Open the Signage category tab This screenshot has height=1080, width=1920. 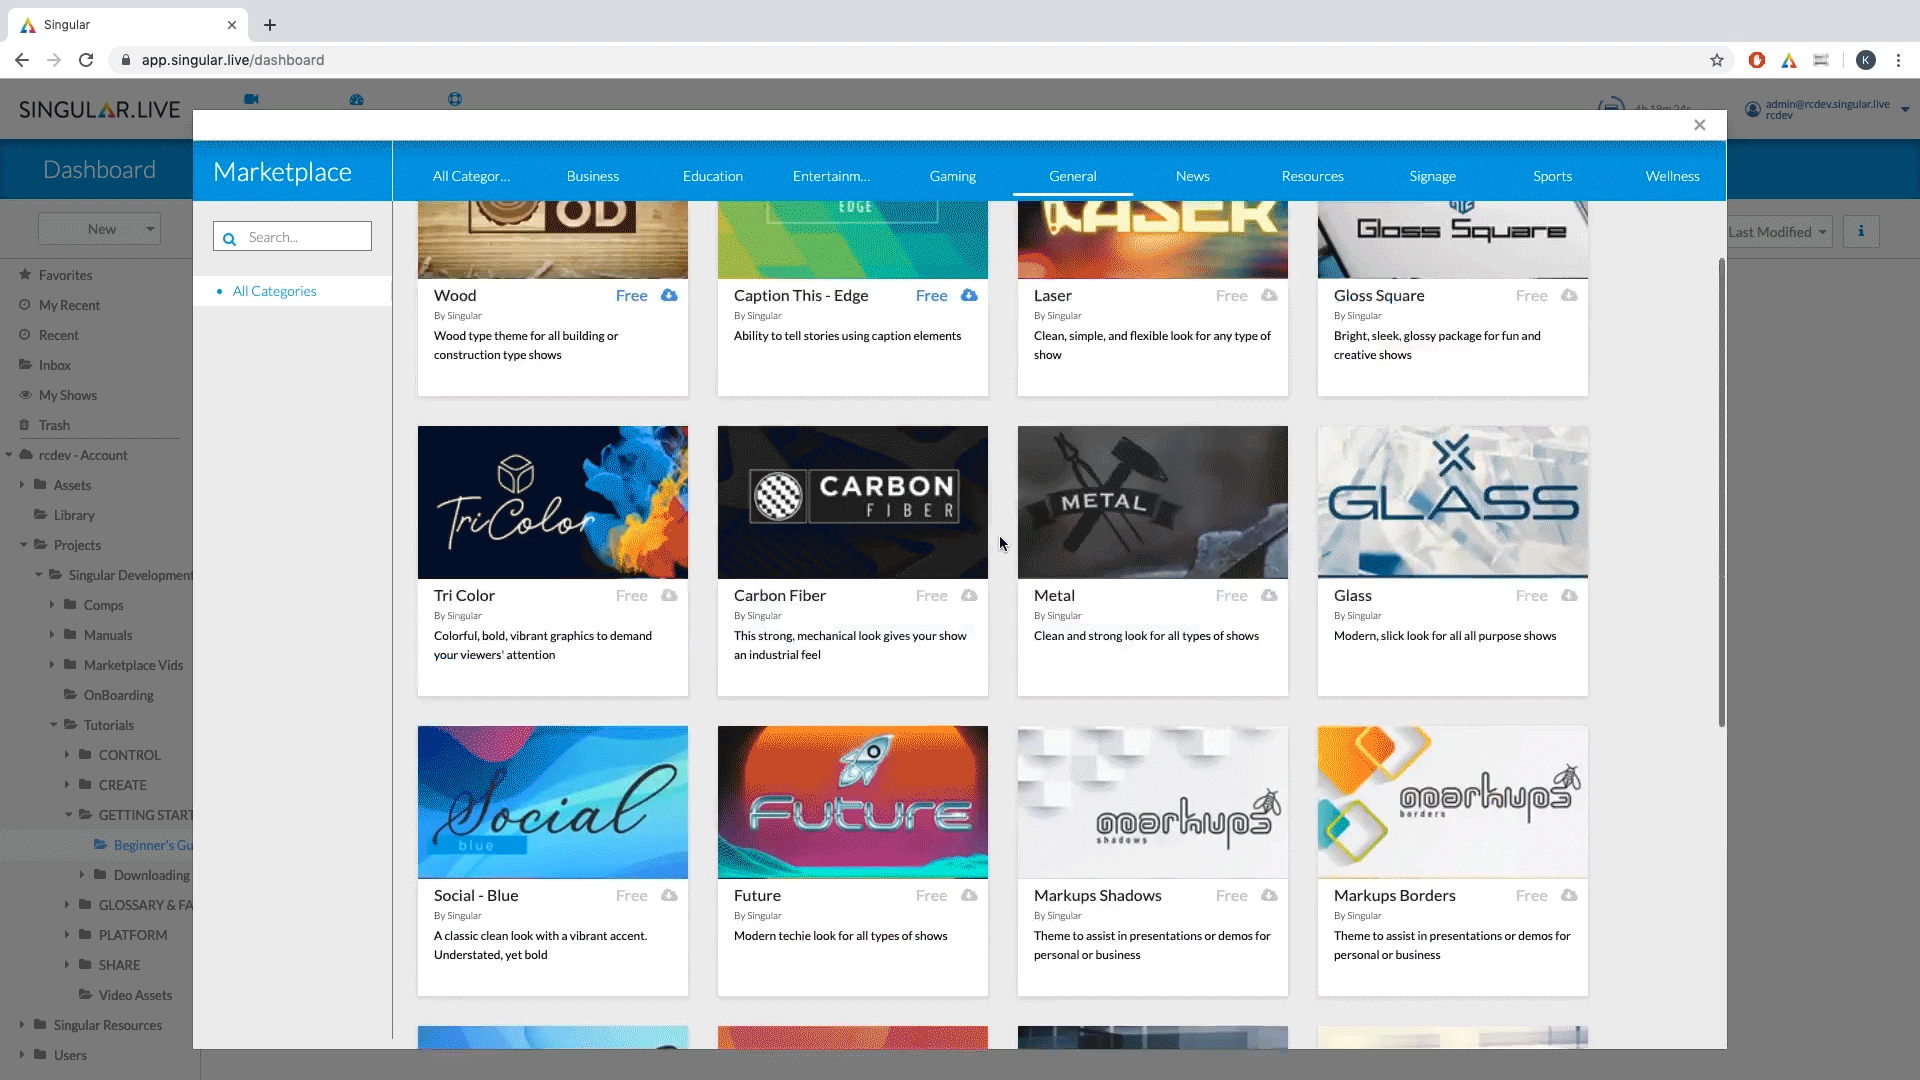pos(1433,176)
